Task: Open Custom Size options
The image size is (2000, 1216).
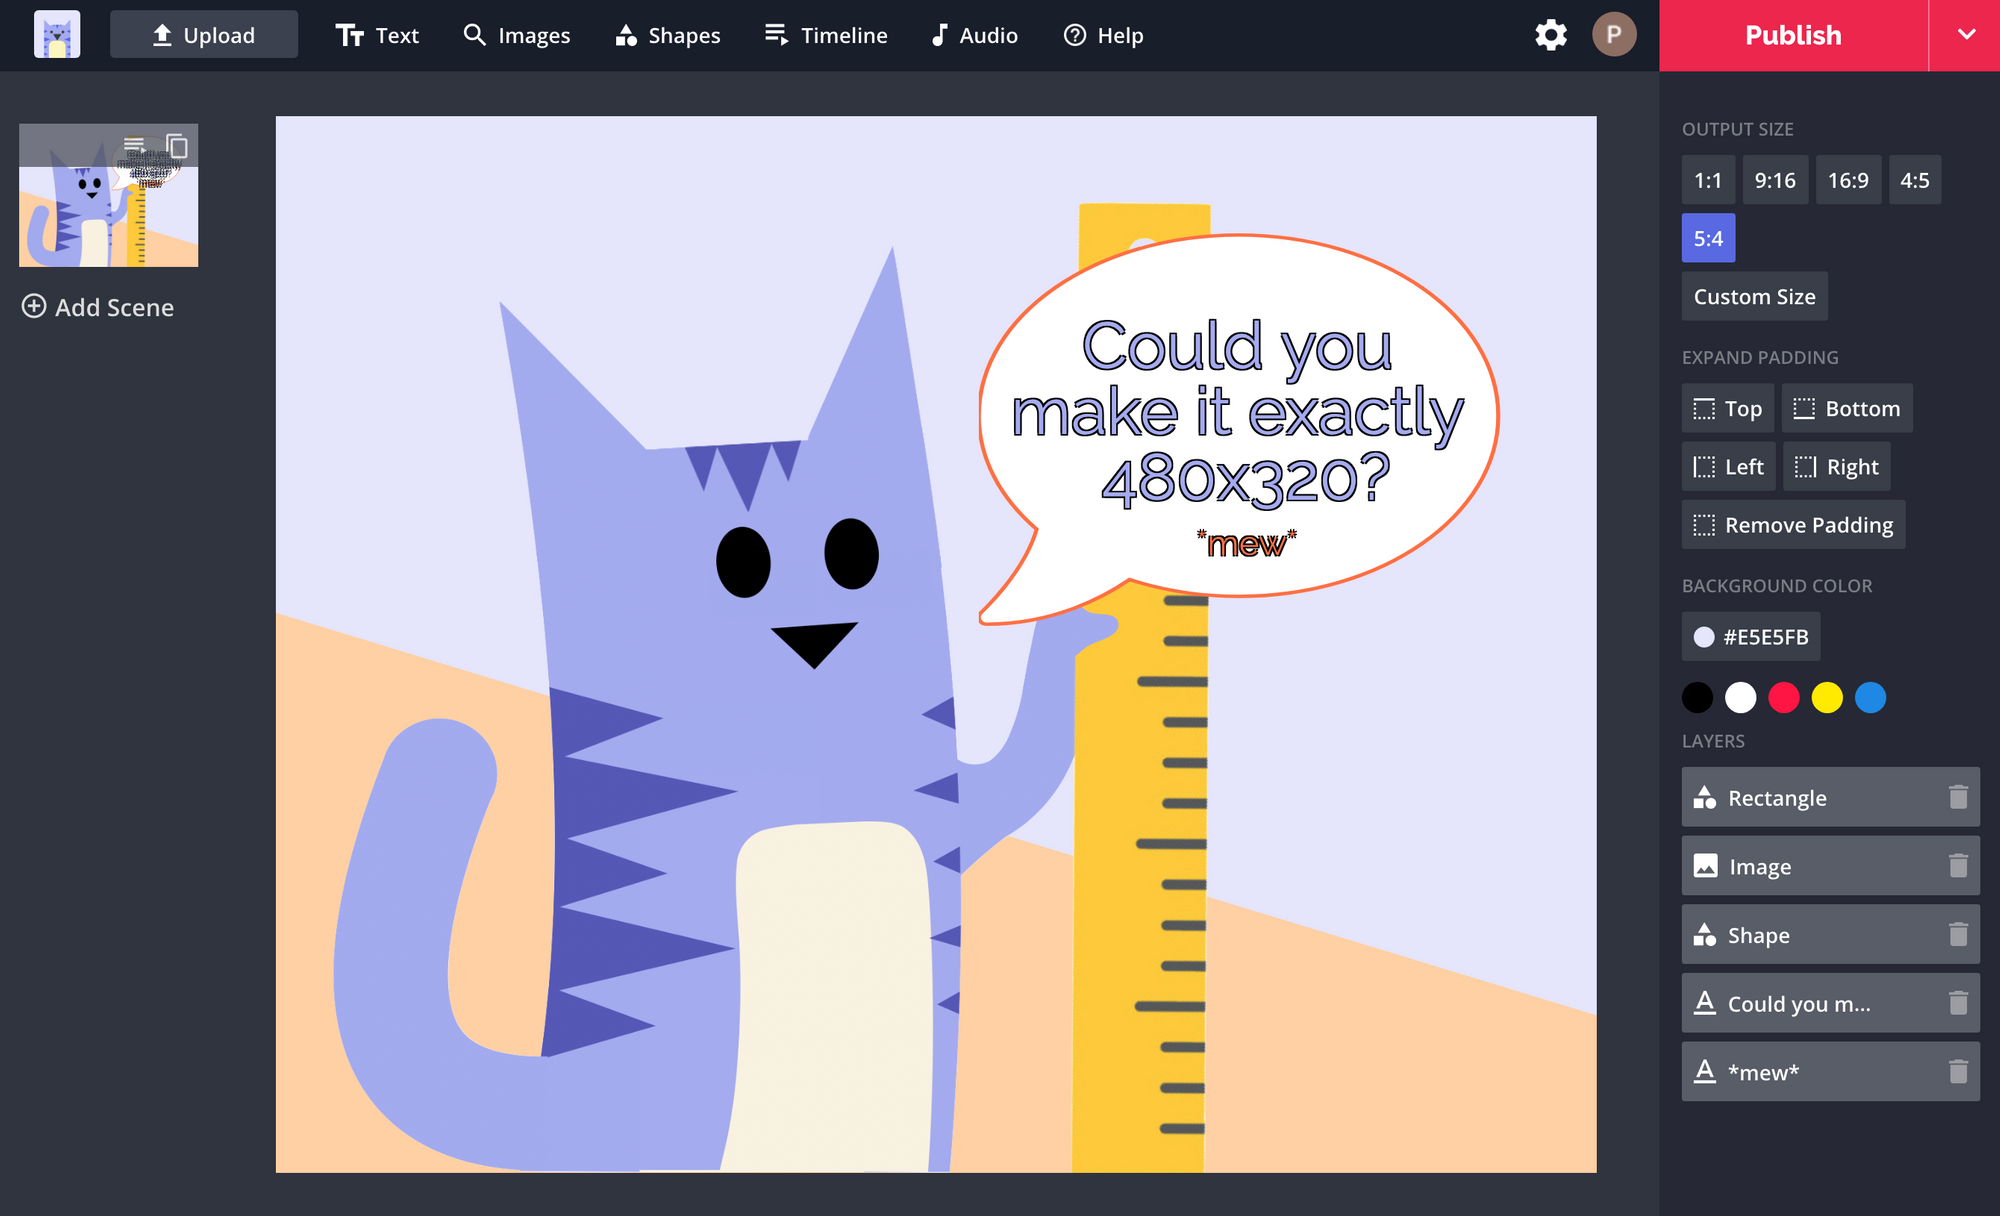Action: tap(1753, 297)
